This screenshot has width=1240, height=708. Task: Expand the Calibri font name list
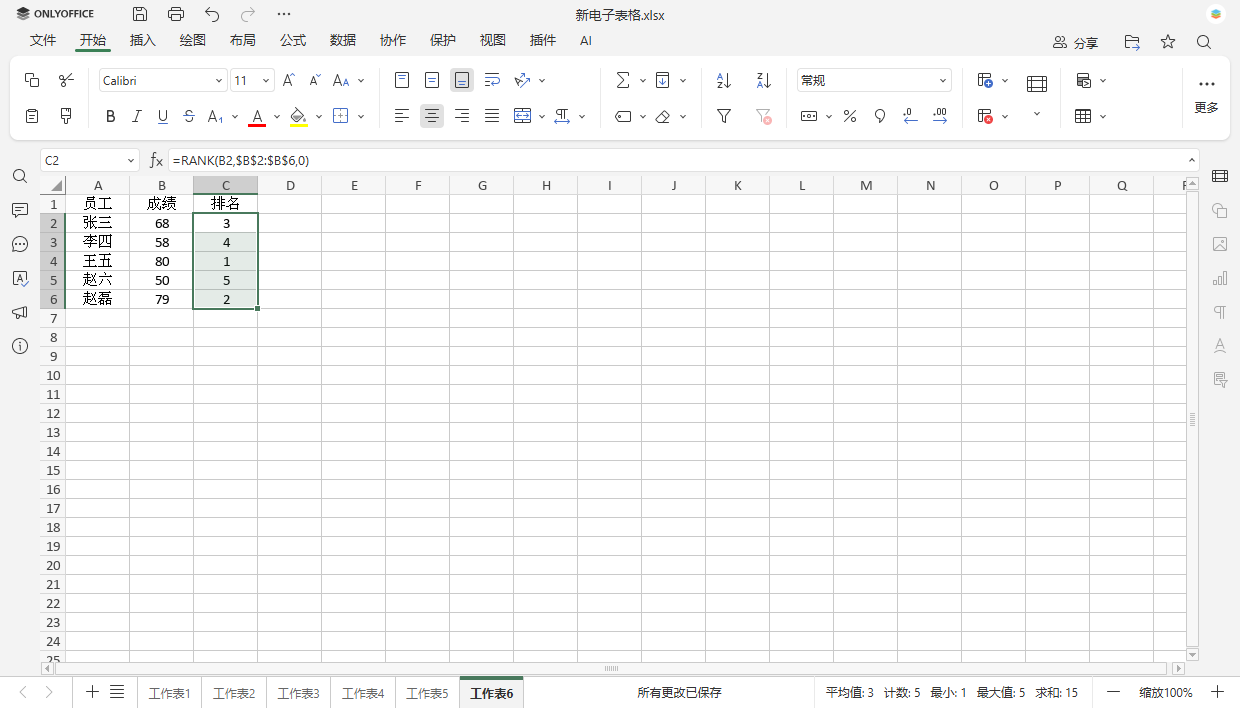pos(218,80)
